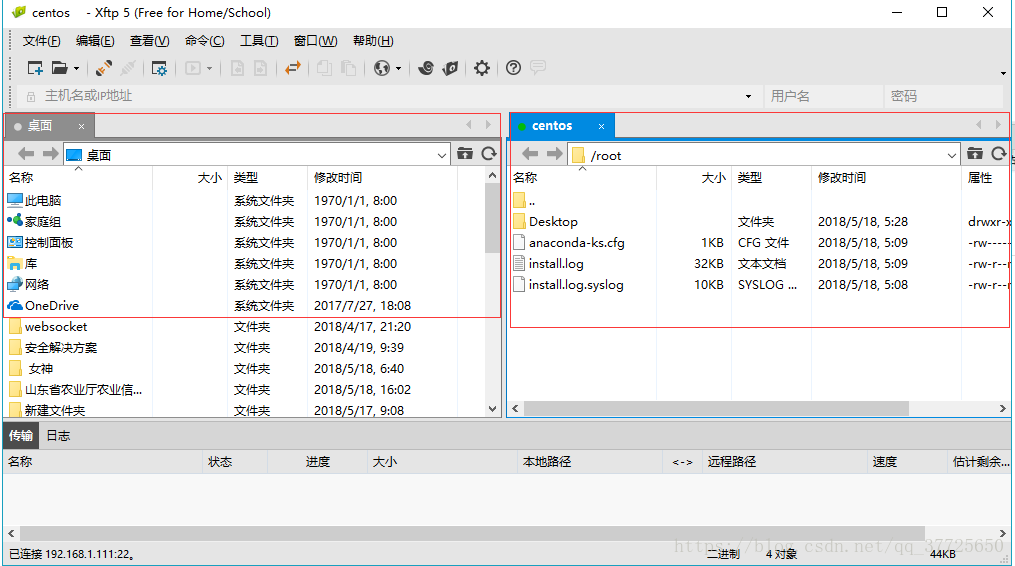Open the 窗口(W) menu
The height and width of the screenshot is (566, 1015).
tap(315, 41)
